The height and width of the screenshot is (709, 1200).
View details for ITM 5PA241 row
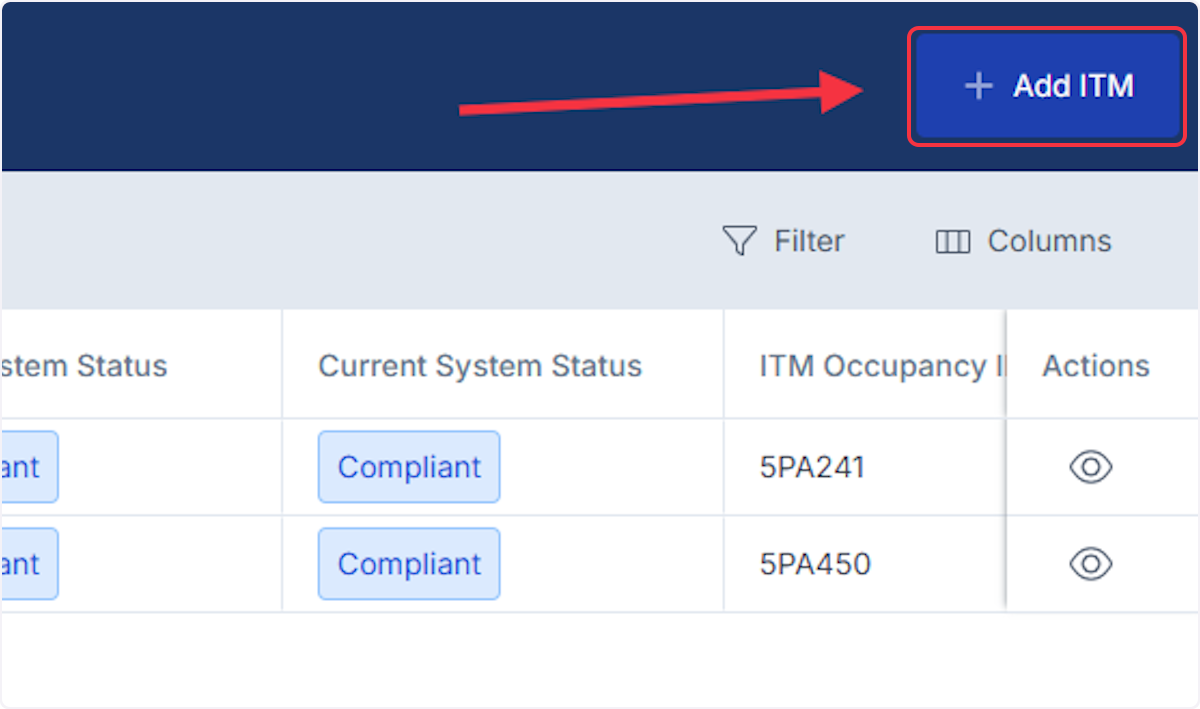(x=1091, y=467)
